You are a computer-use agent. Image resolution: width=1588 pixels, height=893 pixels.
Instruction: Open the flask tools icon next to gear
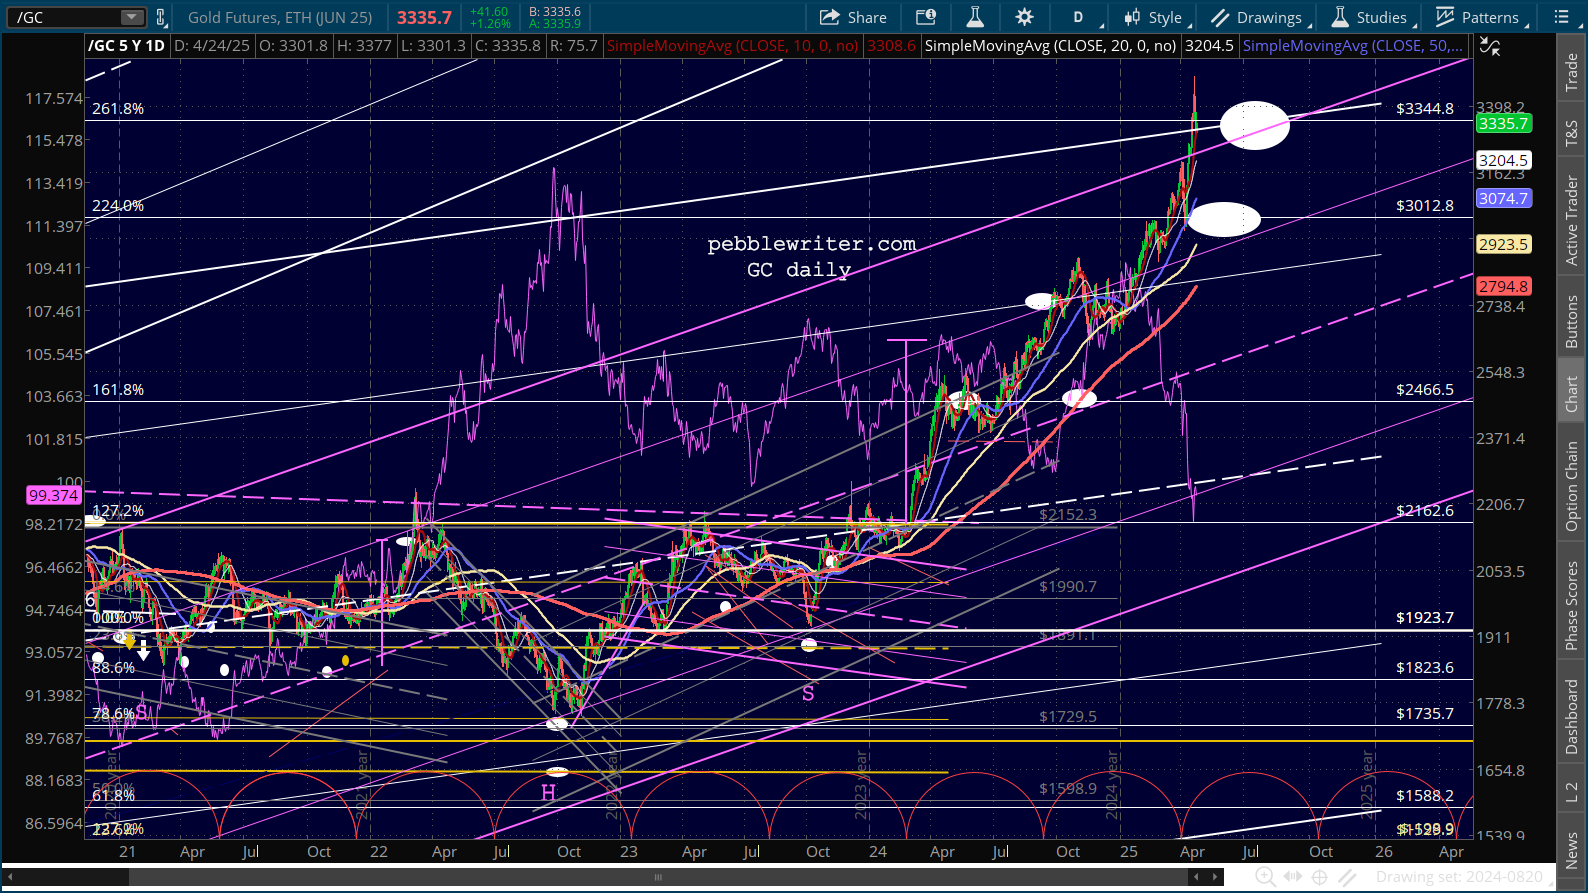coord(975,17)
